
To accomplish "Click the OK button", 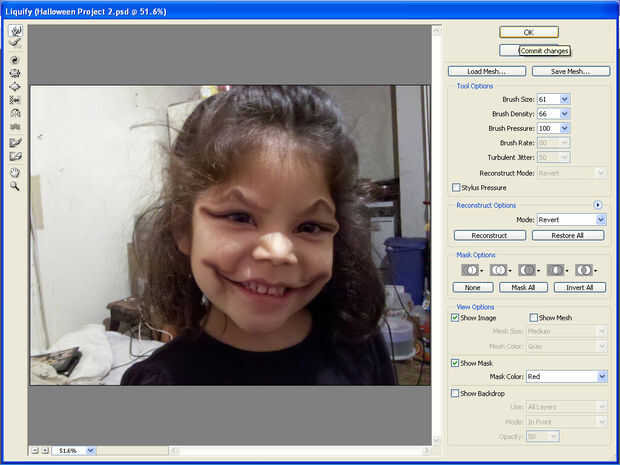I will pos(529,32).
